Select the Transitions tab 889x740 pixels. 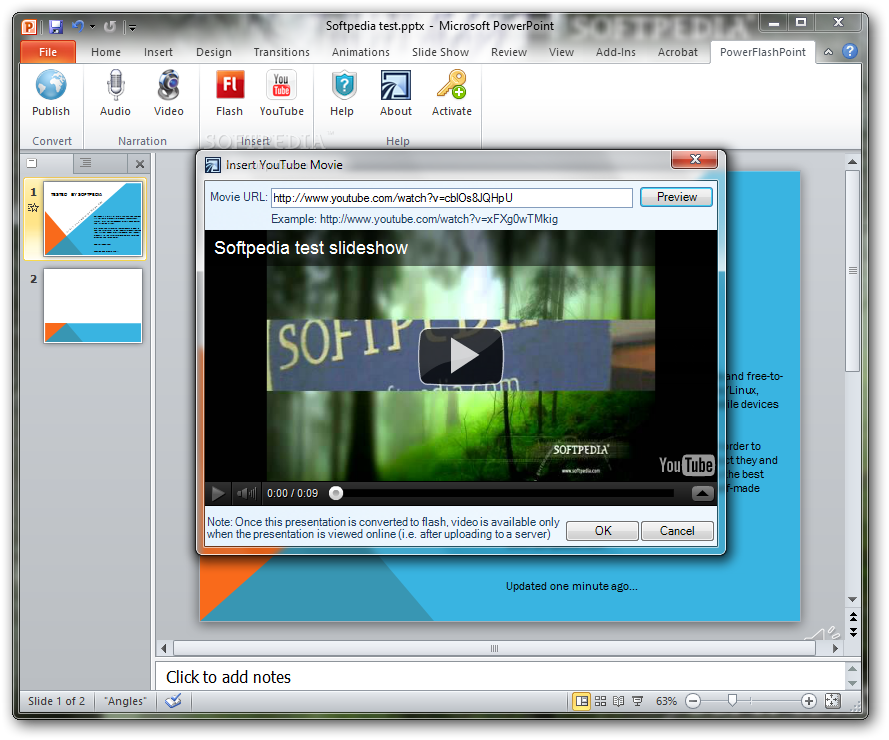click(281, 52)
